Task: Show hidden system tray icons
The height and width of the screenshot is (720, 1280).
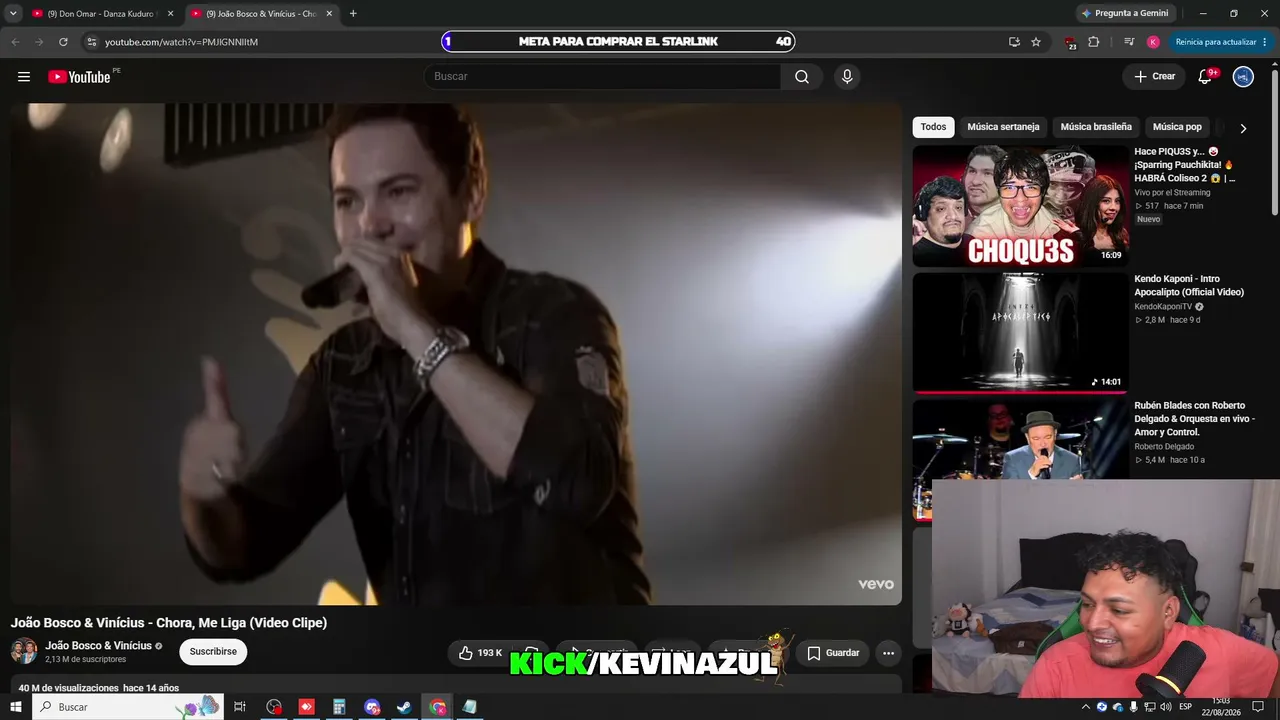Action: pos(1086,707)
